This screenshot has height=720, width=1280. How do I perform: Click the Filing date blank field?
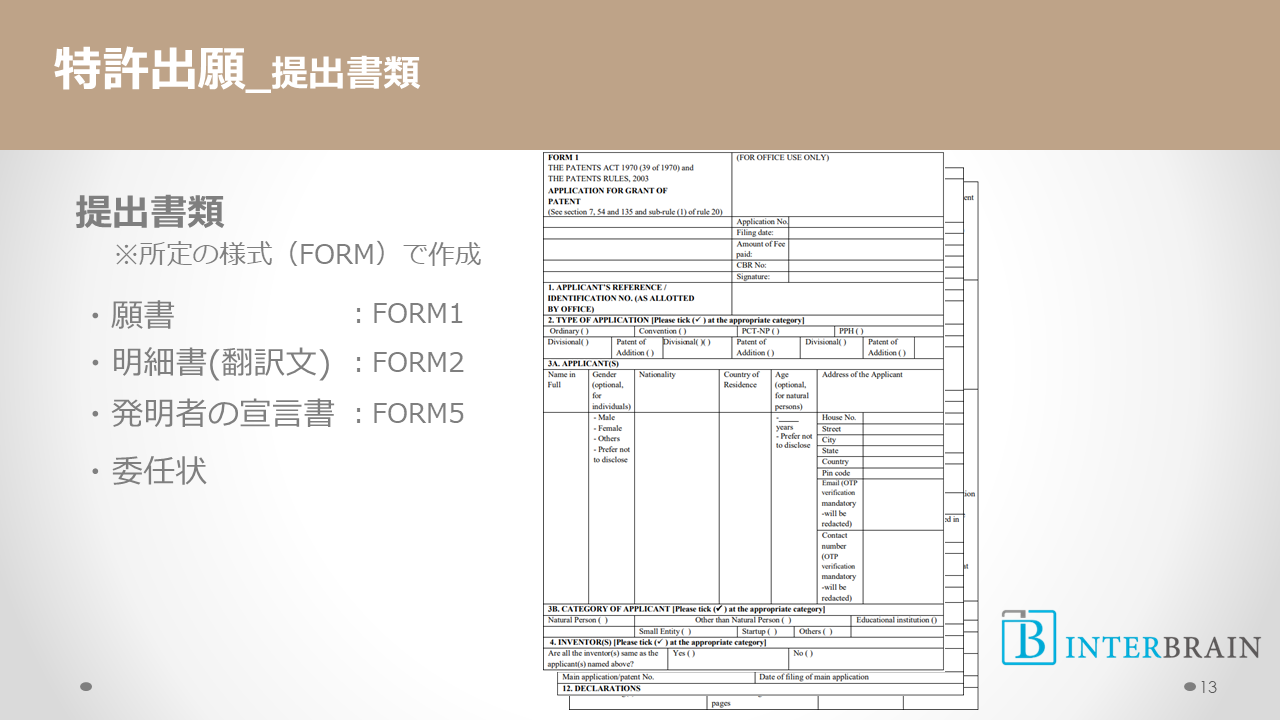click(865, 233)
